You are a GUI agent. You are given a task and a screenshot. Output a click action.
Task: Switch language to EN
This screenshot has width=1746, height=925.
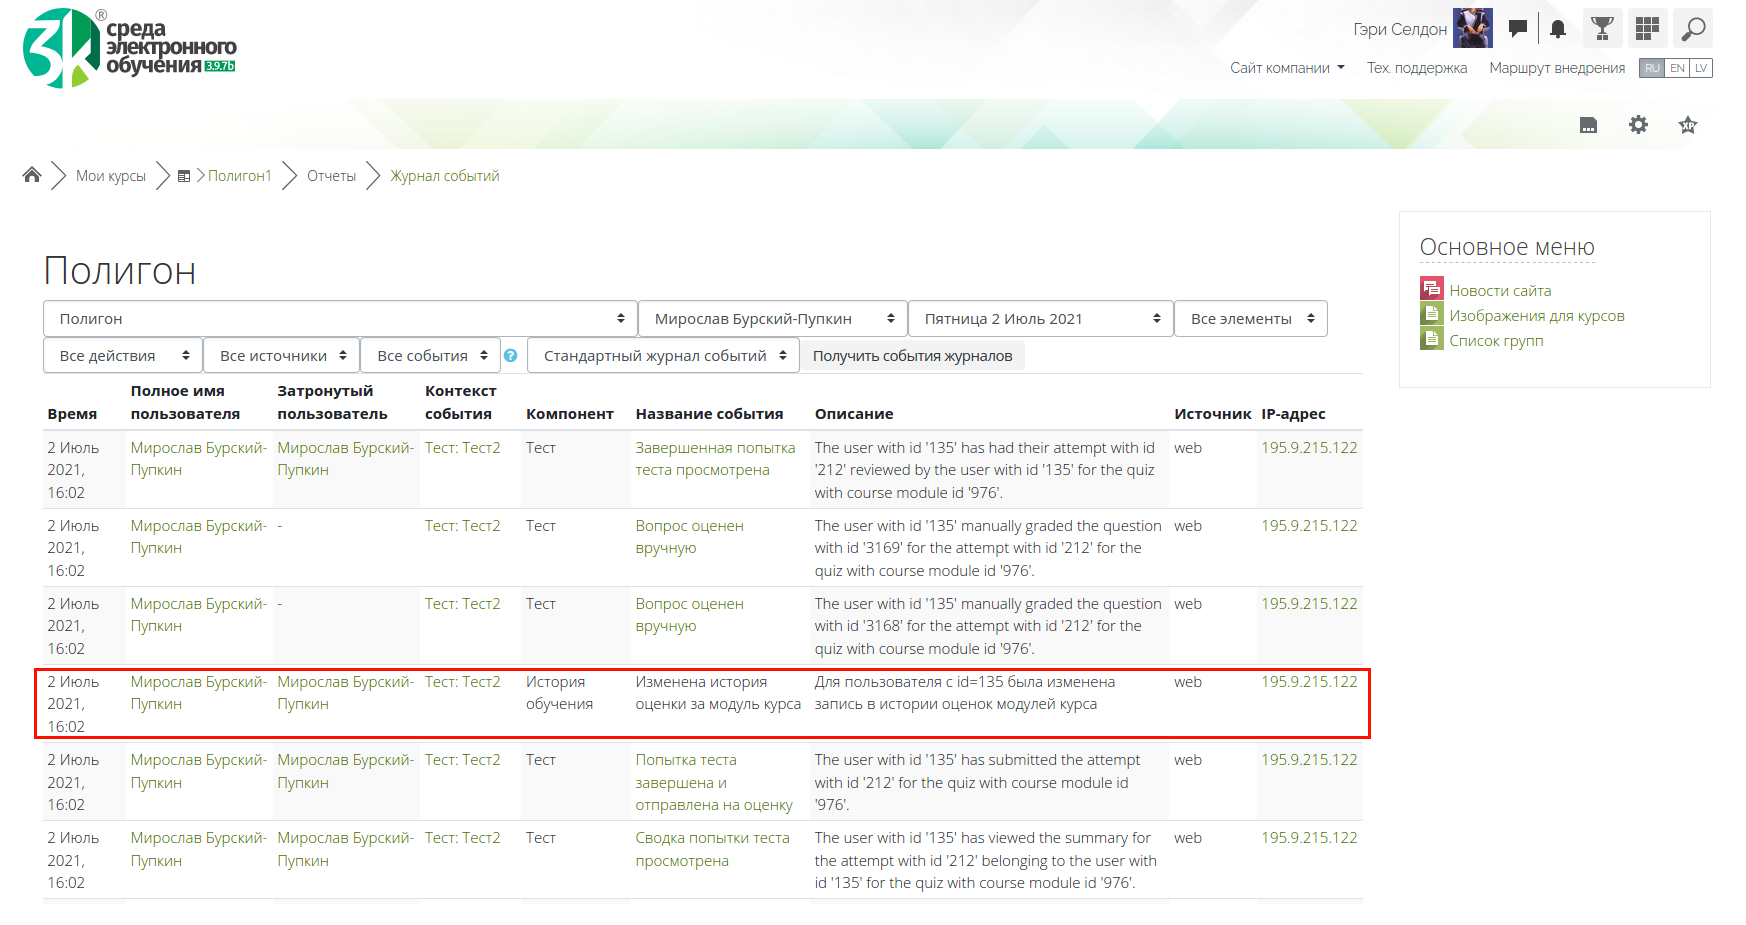(1677, 68)
